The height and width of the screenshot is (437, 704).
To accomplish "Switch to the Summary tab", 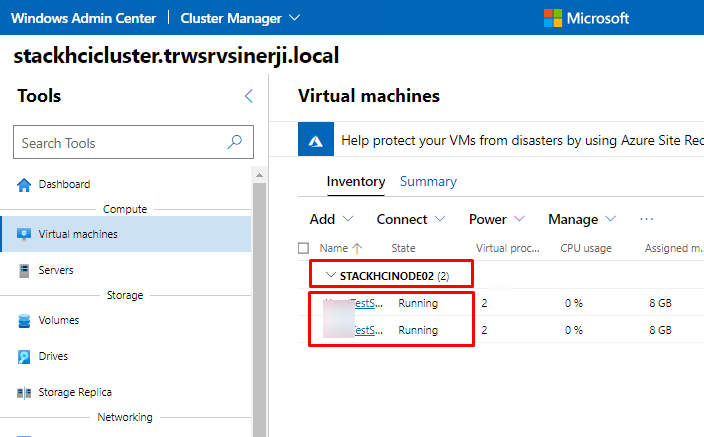I will 428,181.
